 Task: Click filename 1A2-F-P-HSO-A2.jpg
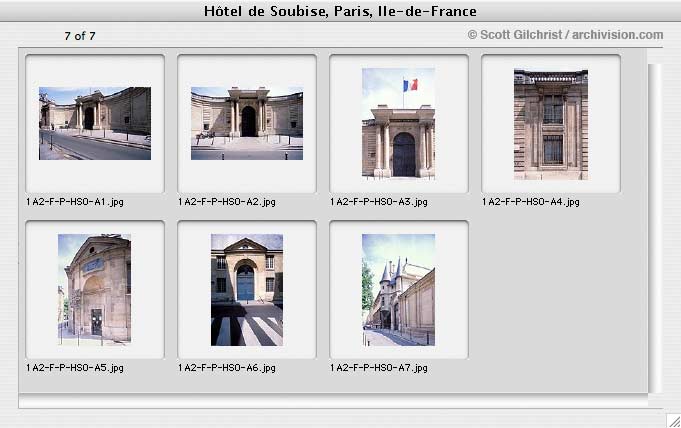(x=227, y=202)
